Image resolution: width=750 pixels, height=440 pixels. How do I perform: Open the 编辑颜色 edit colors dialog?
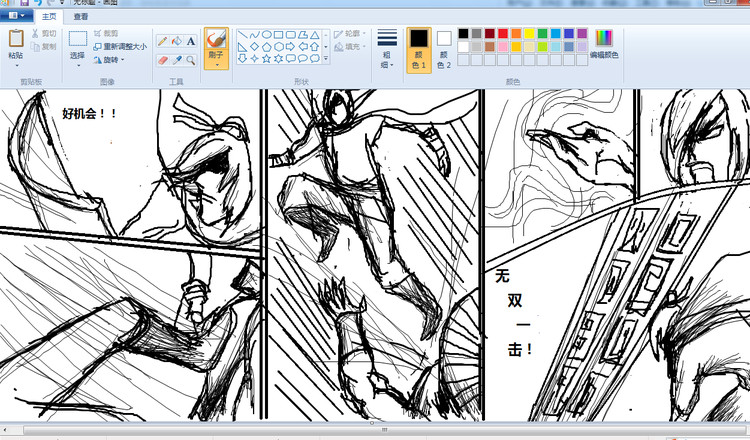(604, 43)
